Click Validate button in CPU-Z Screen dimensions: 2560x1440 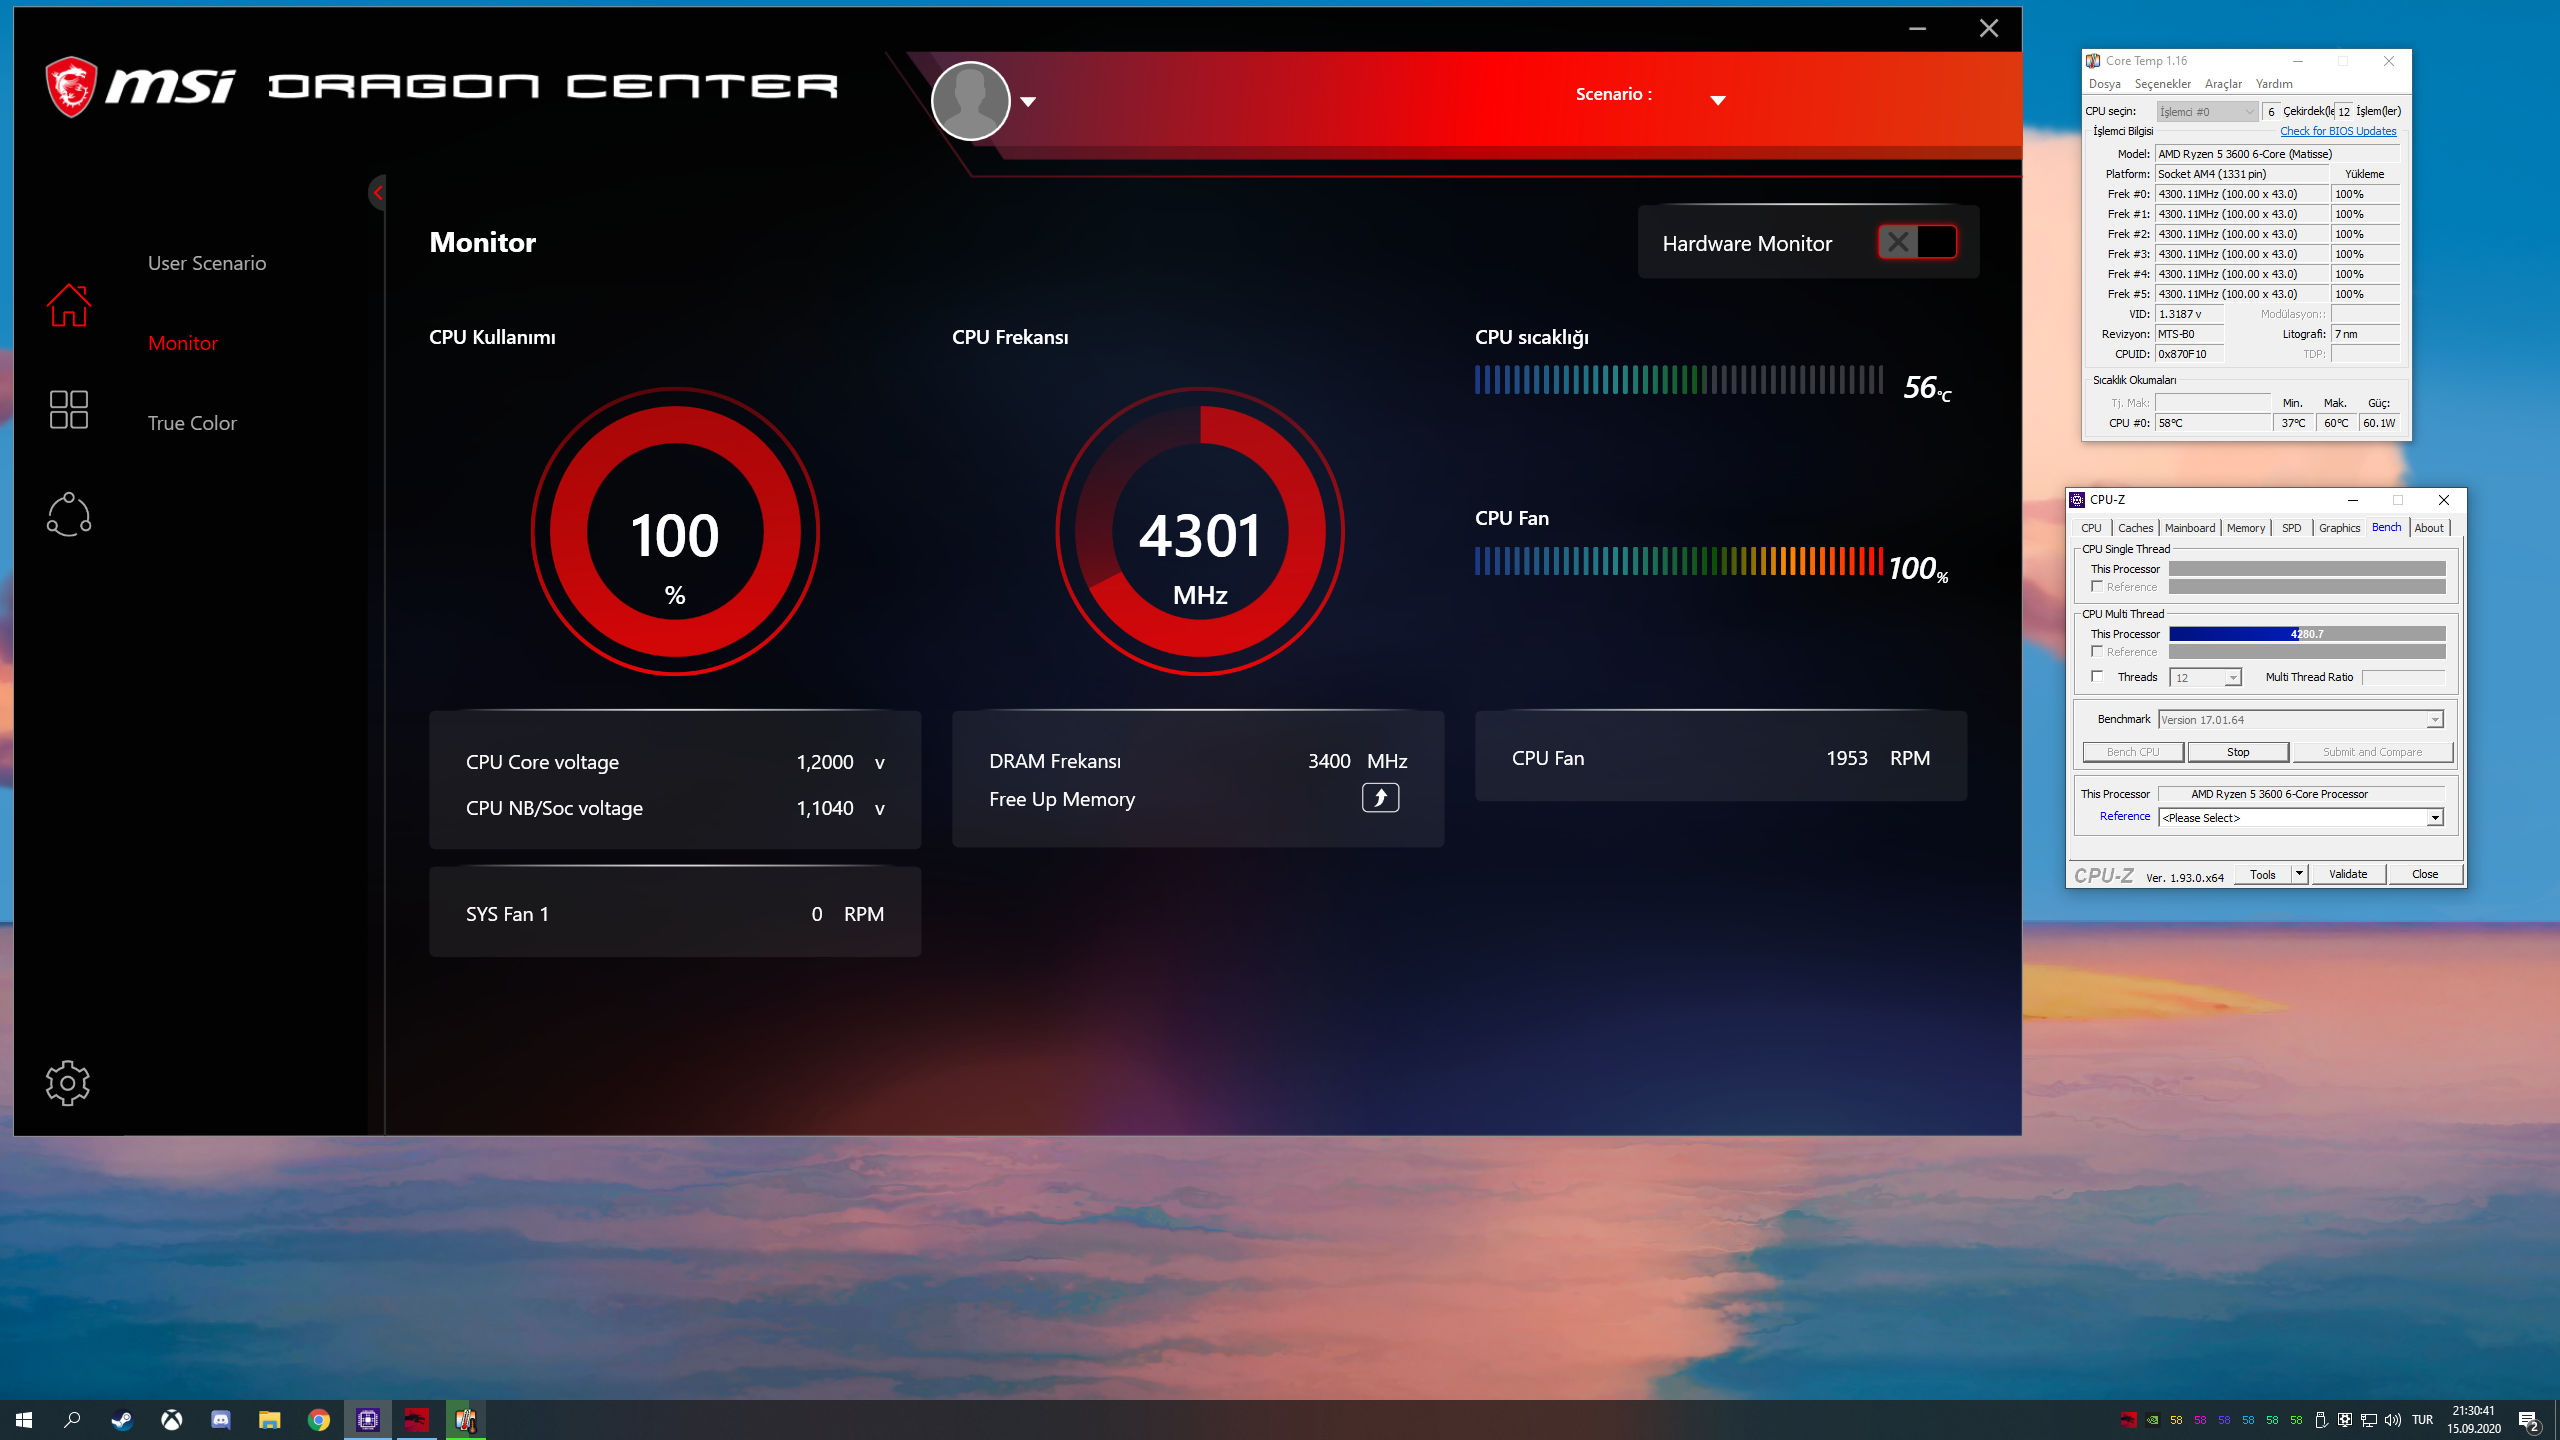[x=2348, y=874]
